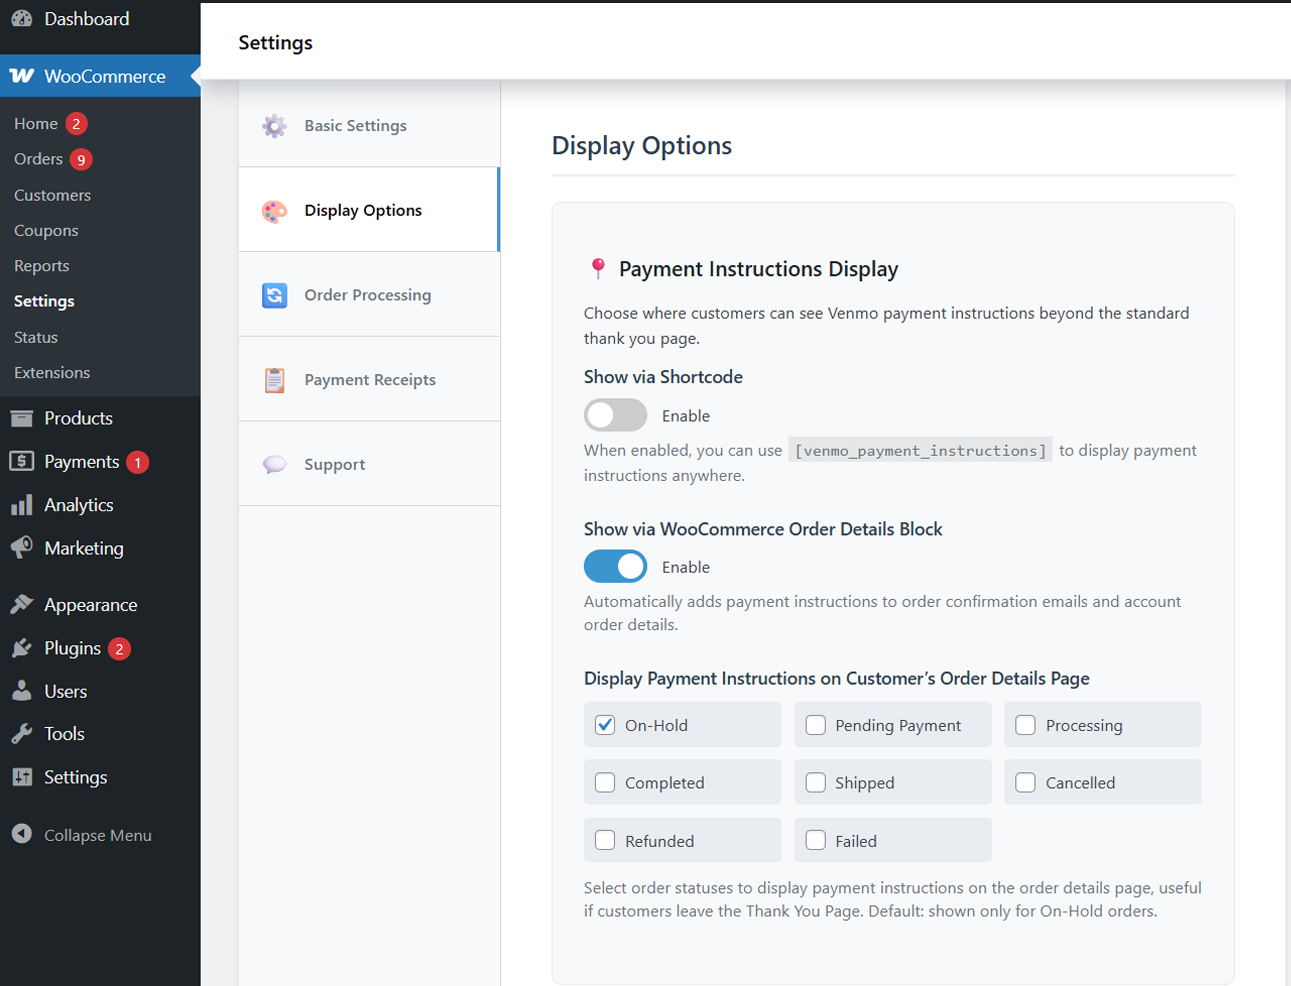Click the Dashboard gauge icon
Viewport: 1291px width, 986px height.
tap(22, 19)
